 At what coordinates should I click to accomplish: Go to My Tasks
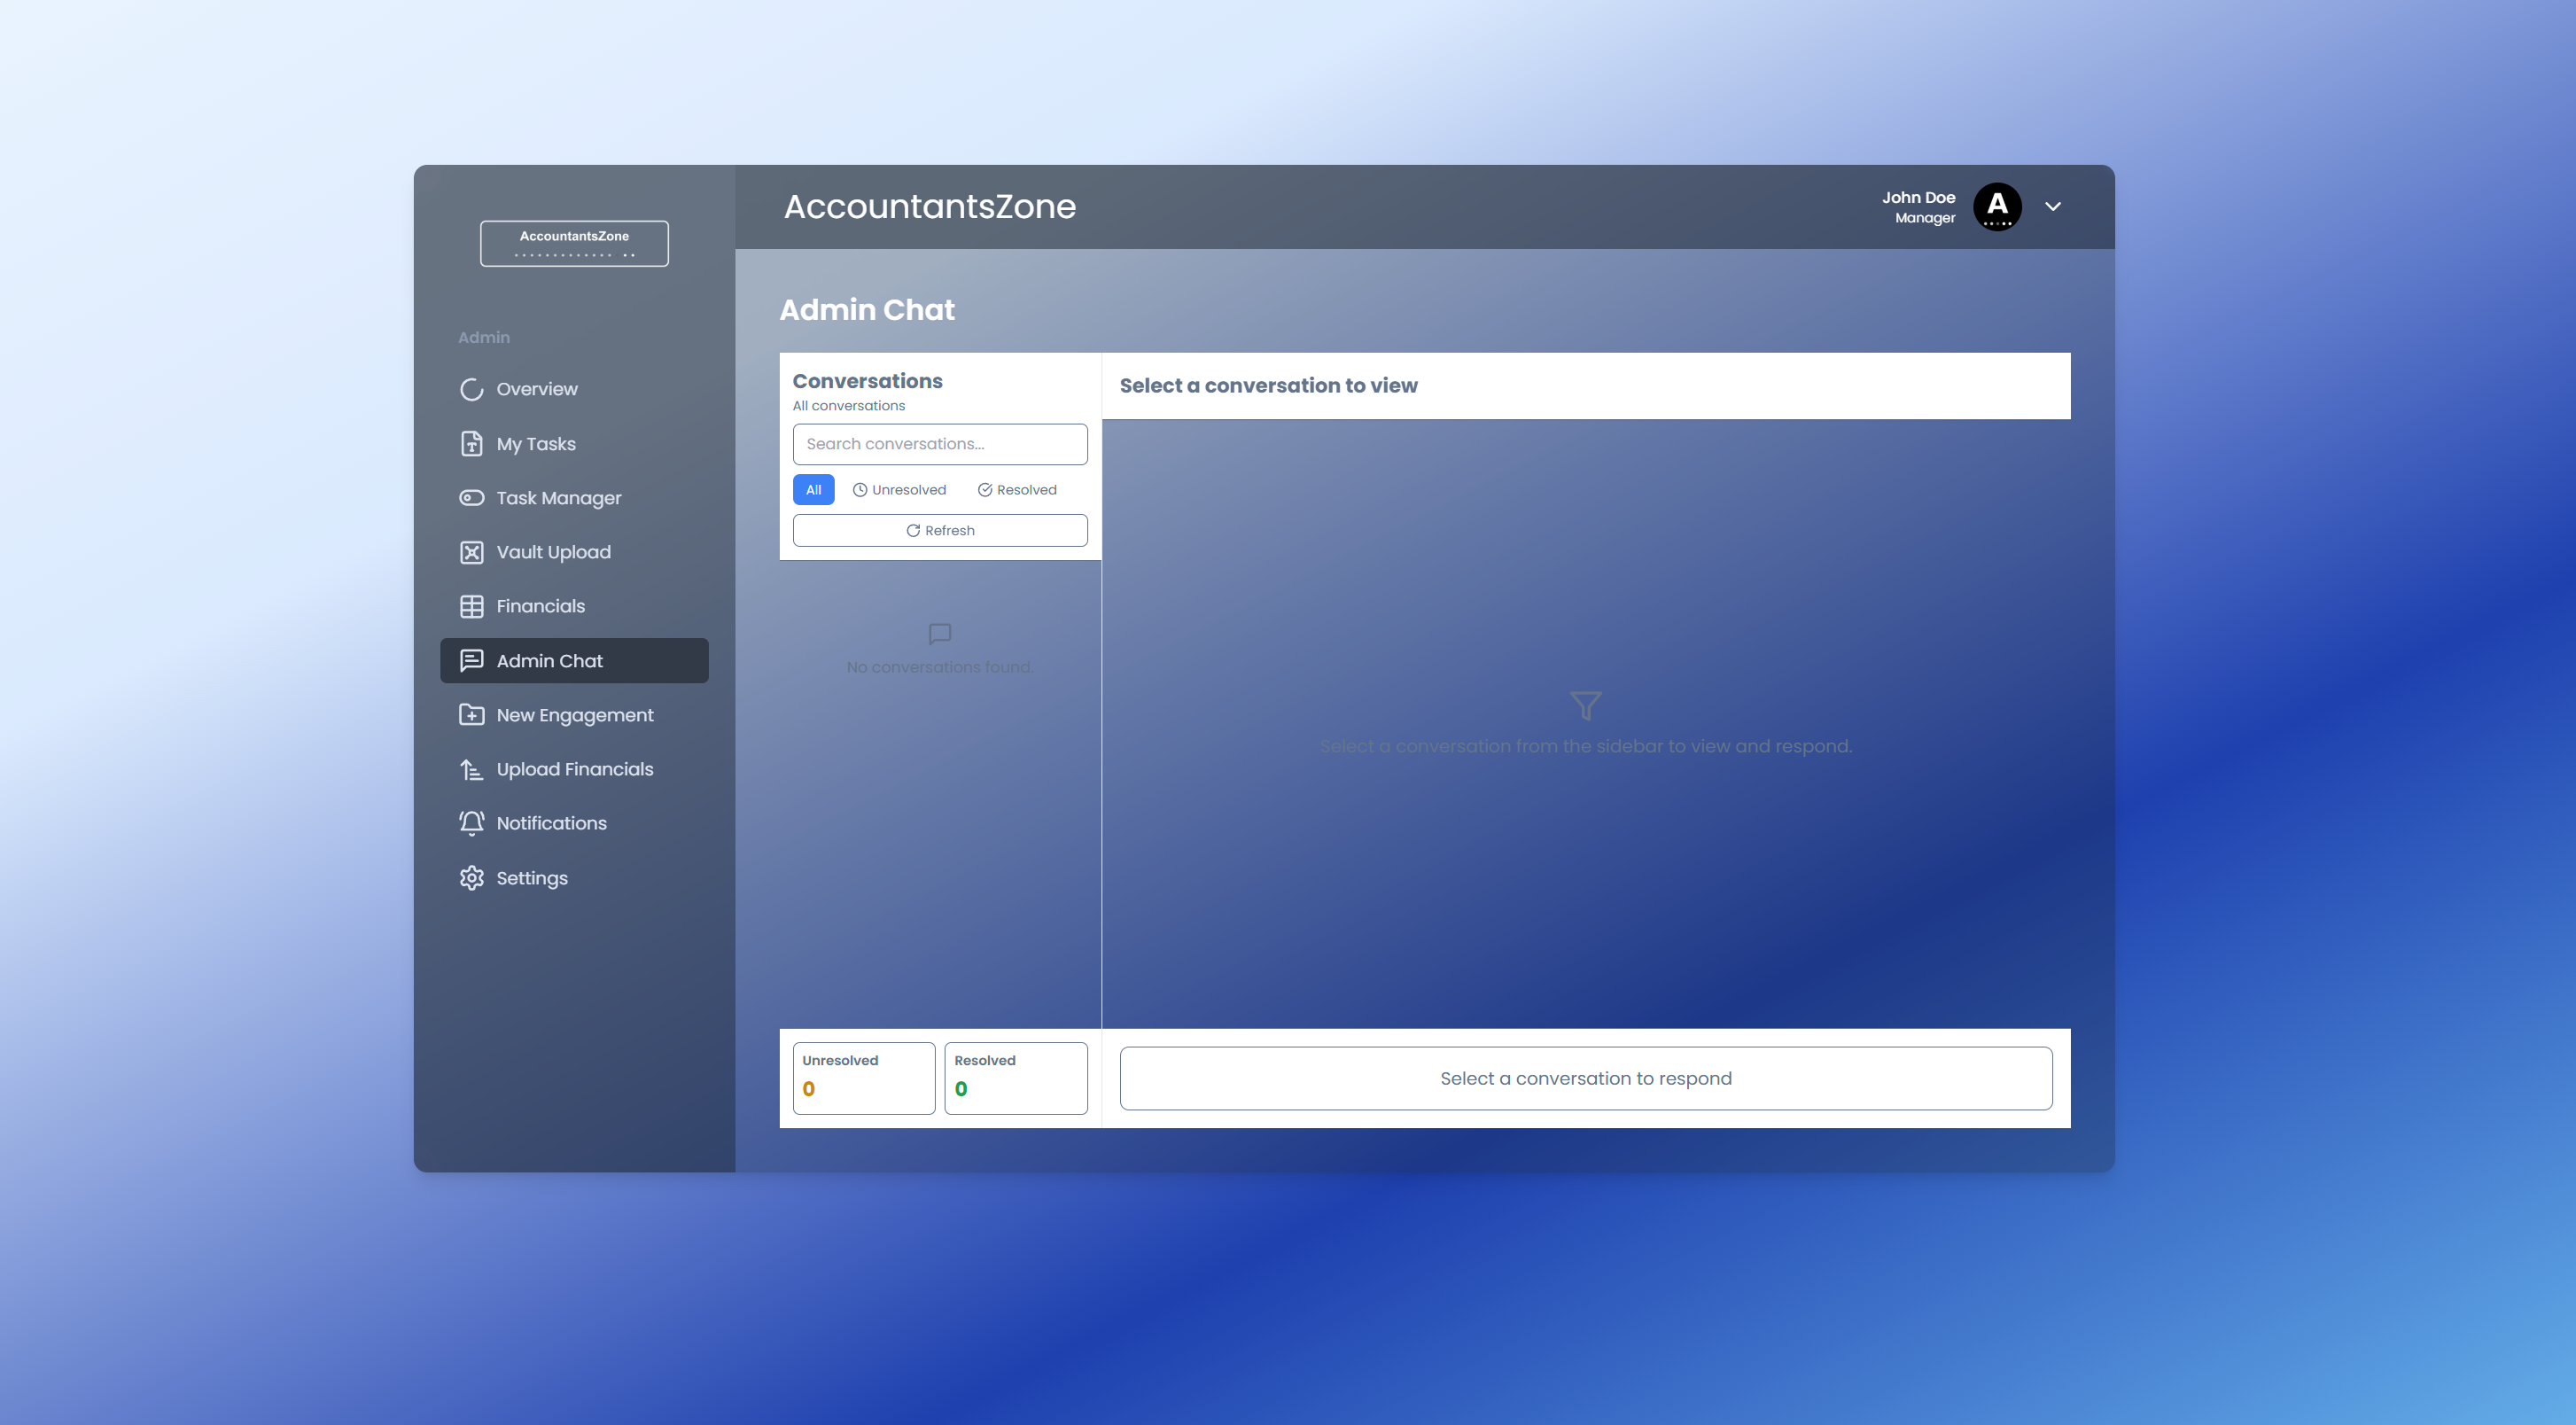[574, 443]
